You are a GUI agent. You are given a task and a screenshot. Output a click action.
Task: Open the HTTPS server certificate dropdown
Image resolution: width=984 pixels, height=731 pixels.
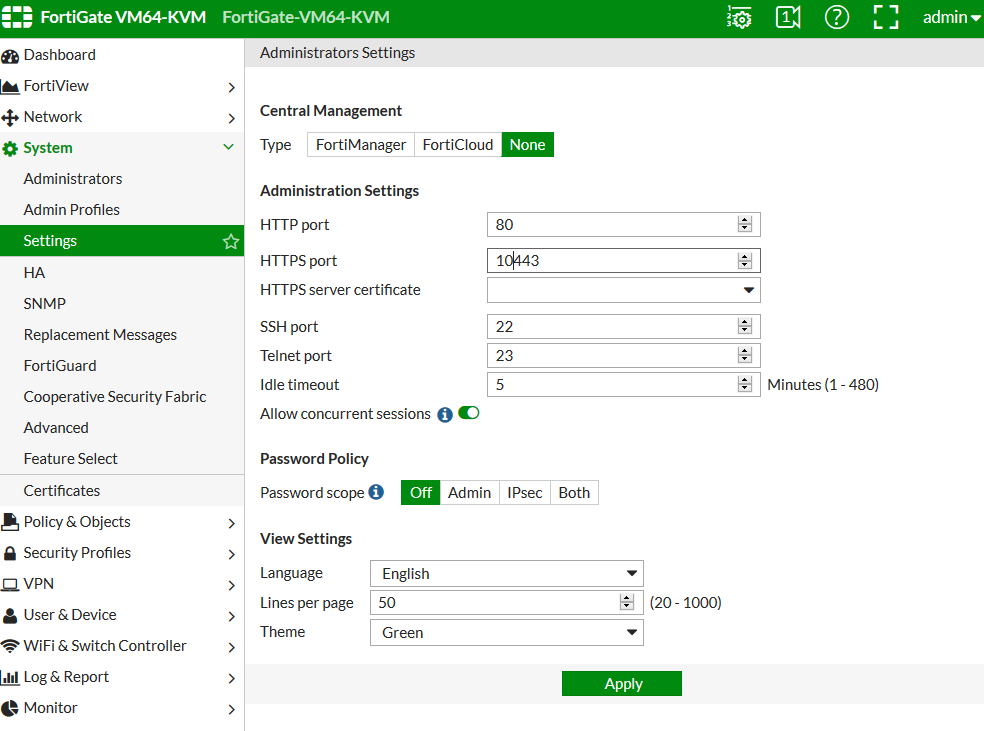coord(623,290)
